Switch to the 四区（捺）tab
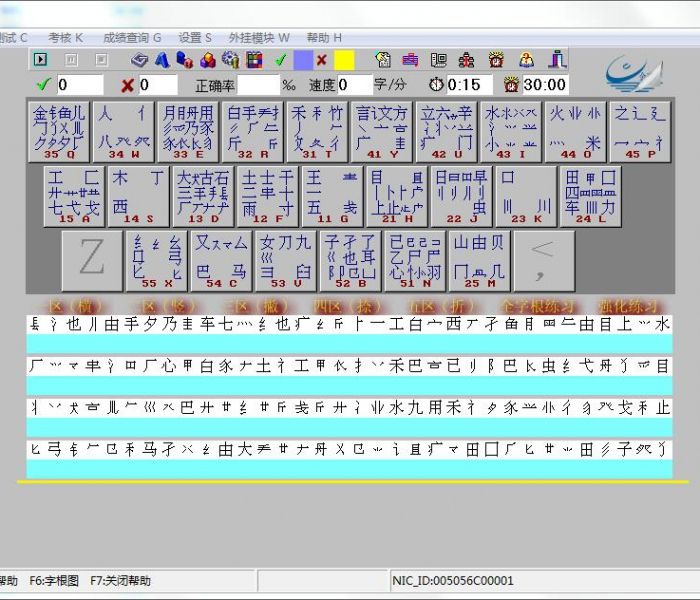Viewport: 700px width, 600px height. click(348, 307)
